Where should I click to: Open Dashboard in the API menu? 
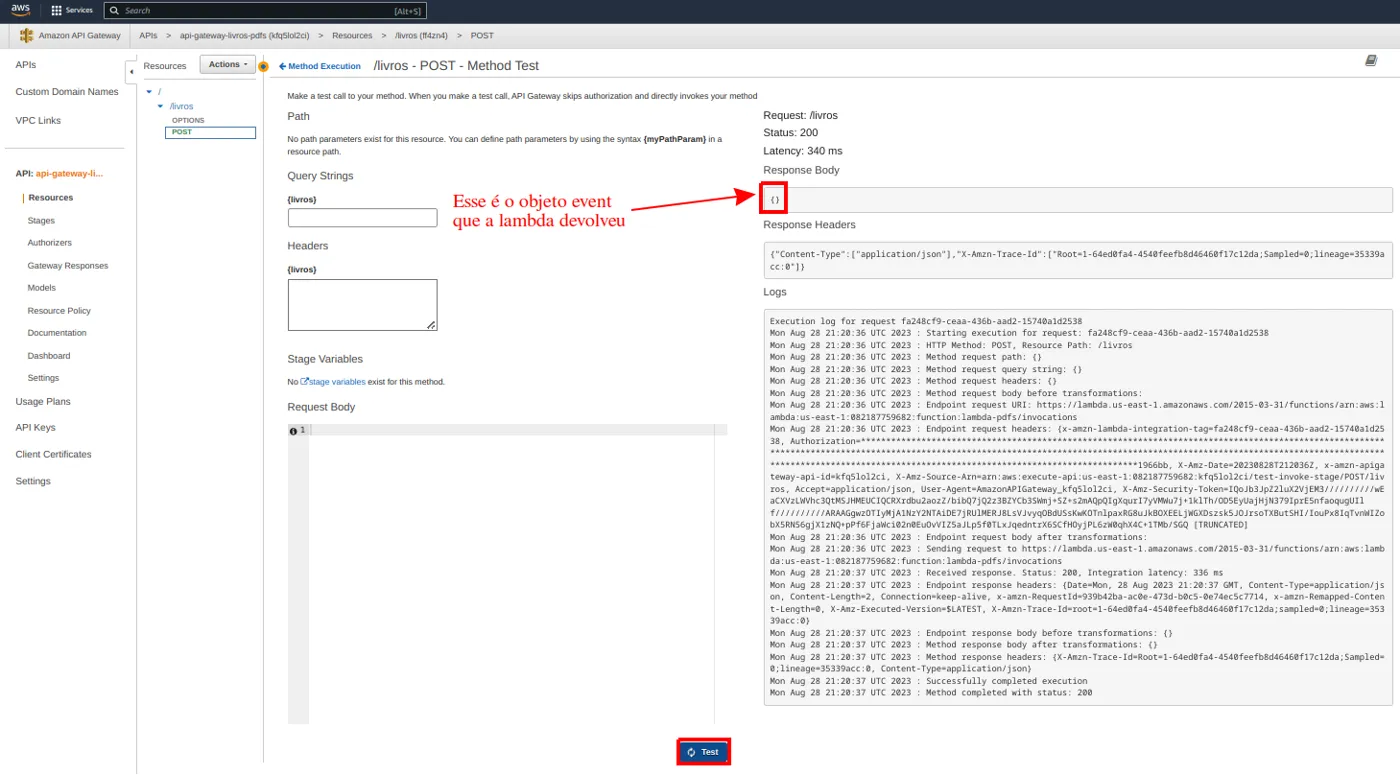coord(49,356)
